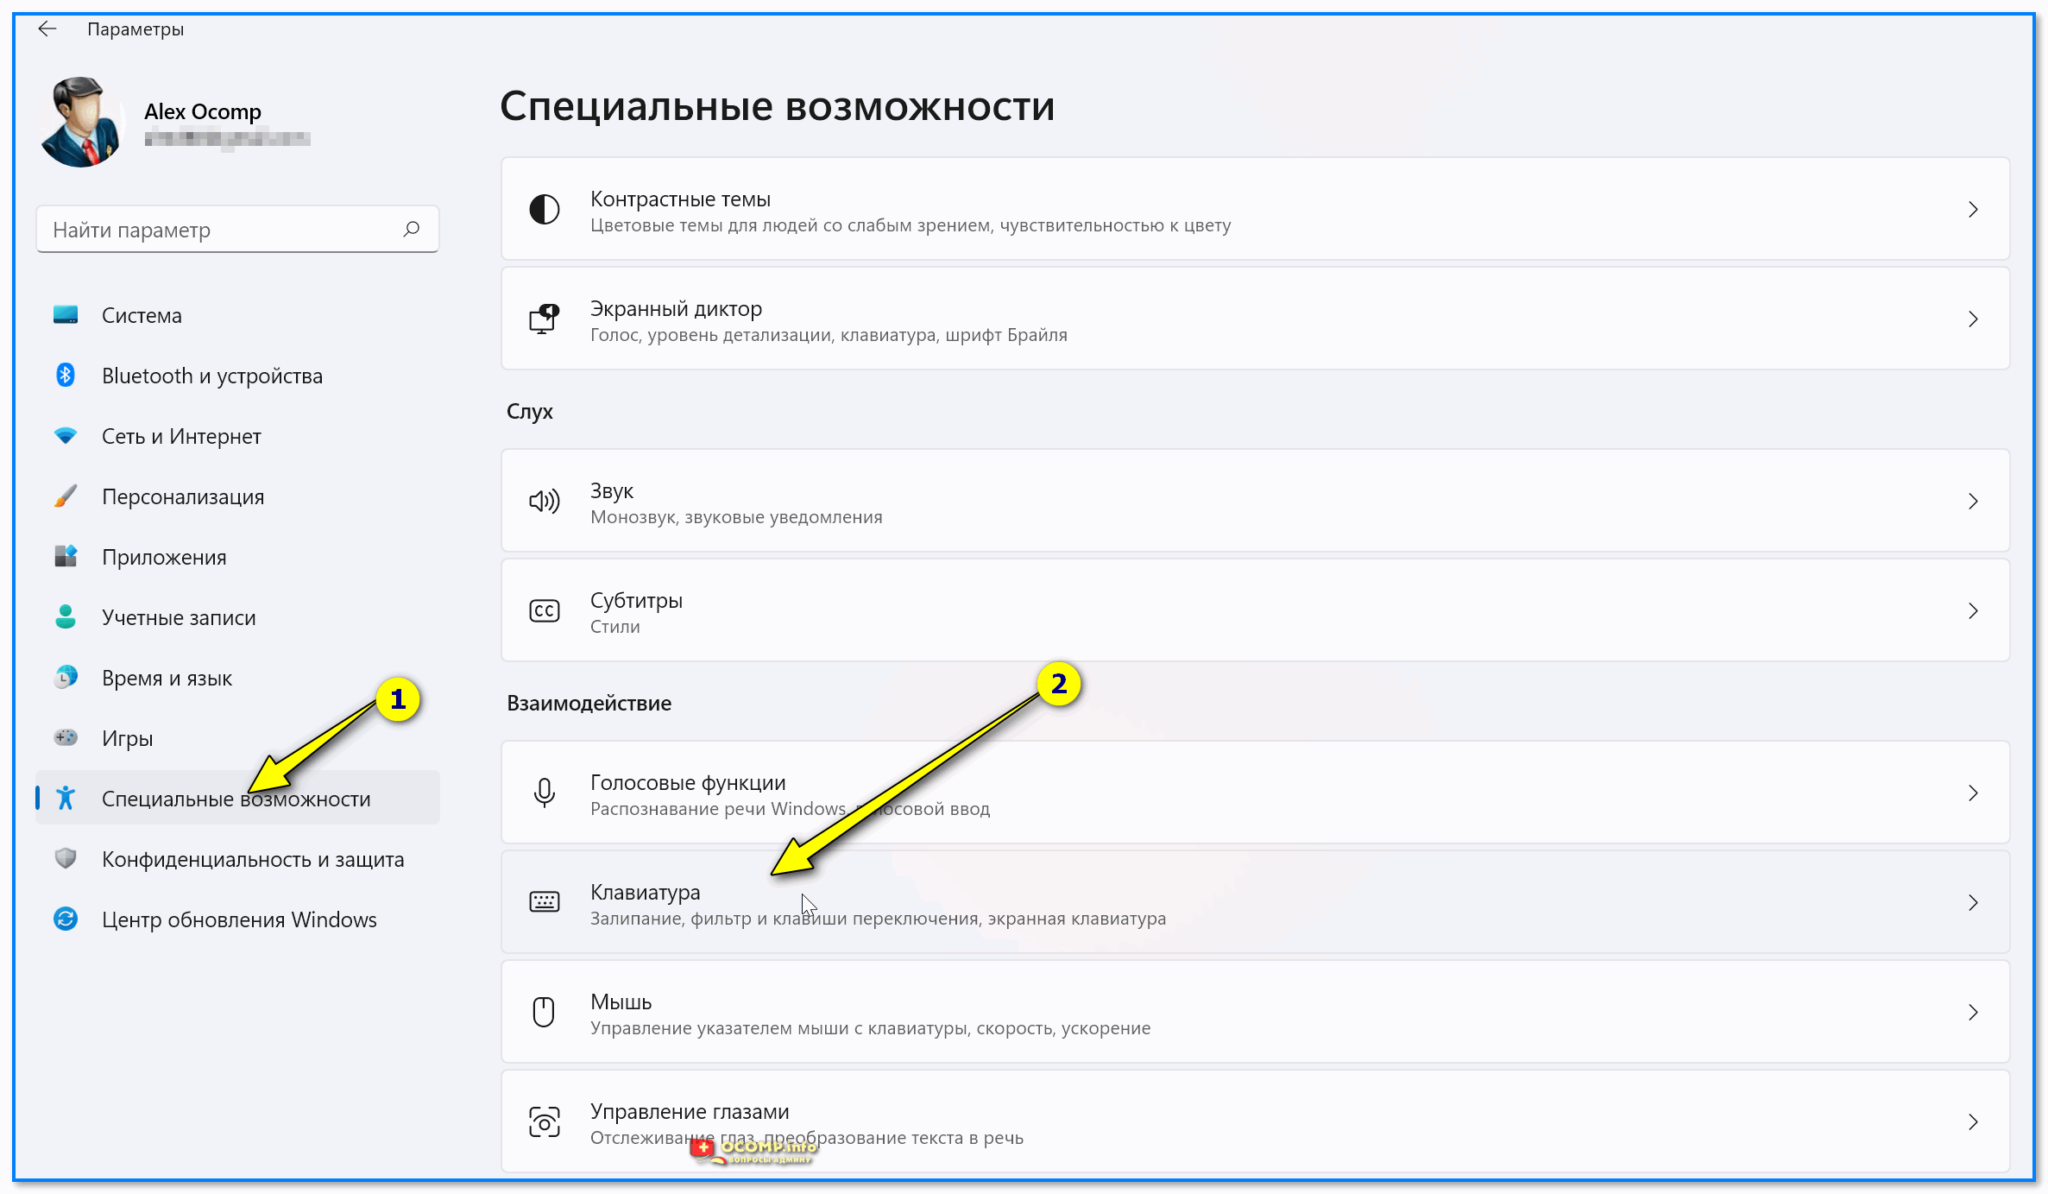Open Контрастные темы settings
The height and width of the screenshot is (1194, 2048).
1255,209
